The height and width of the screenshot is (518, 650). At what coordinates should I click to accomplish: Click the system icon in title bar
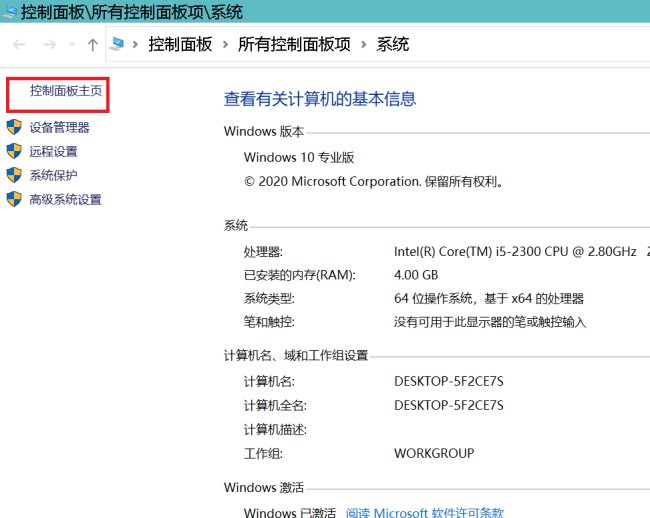coord(8,12)
